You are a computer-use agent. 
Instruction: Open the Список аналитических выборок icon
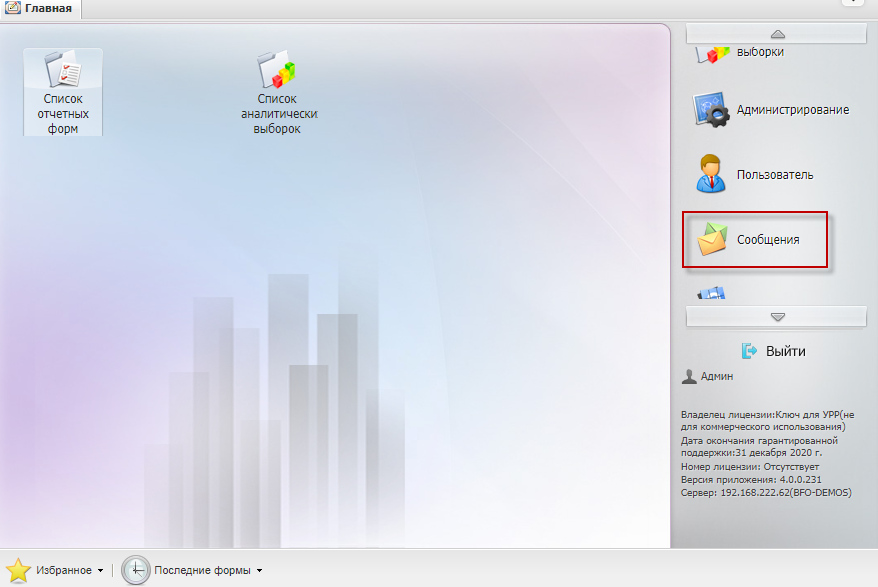pos(277,71)
